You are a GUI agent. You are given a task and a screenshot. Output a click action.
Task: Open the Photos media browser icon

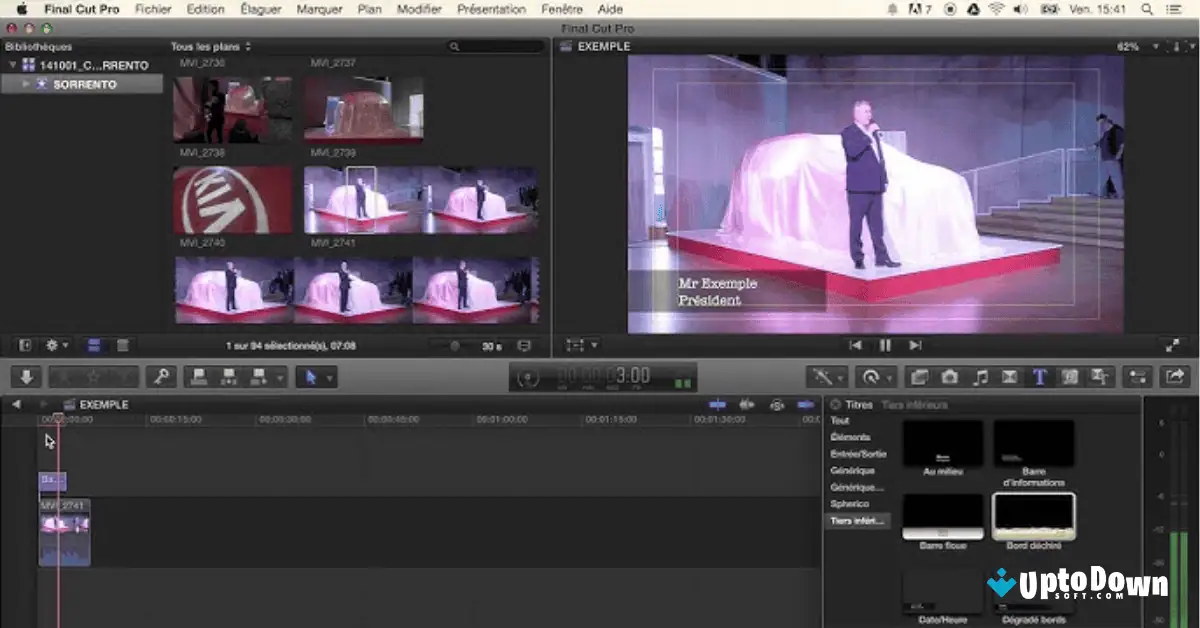[950, 376]
